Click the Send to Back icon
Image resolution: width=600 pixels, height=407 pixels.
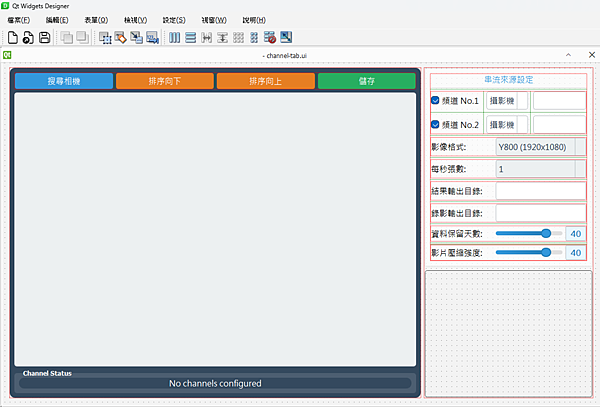click(67, 37)
